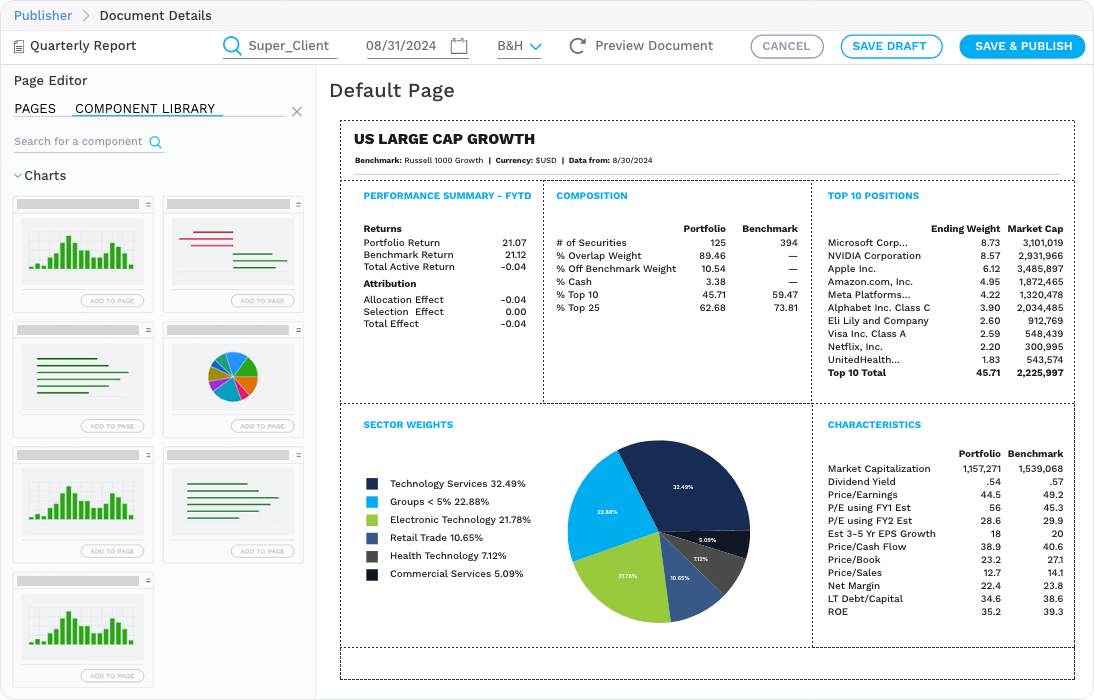
Task: Click the document icon beside Quarterly Report
Action: 18,45
